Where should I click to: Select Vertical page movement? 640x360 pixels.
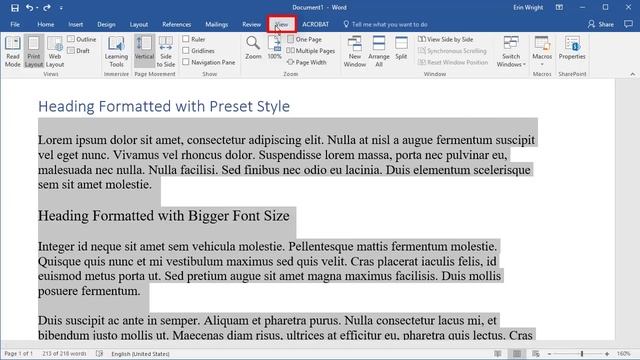(x=144, y=51)
